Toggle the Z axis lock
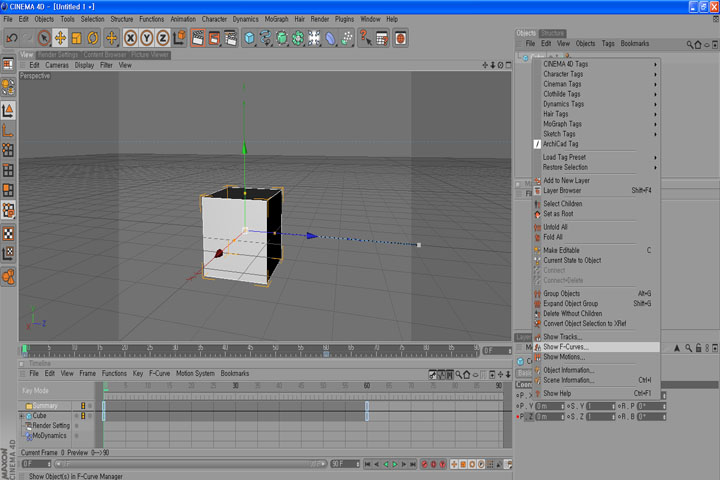The image size is (720, 480). click(x=163, y=38)
